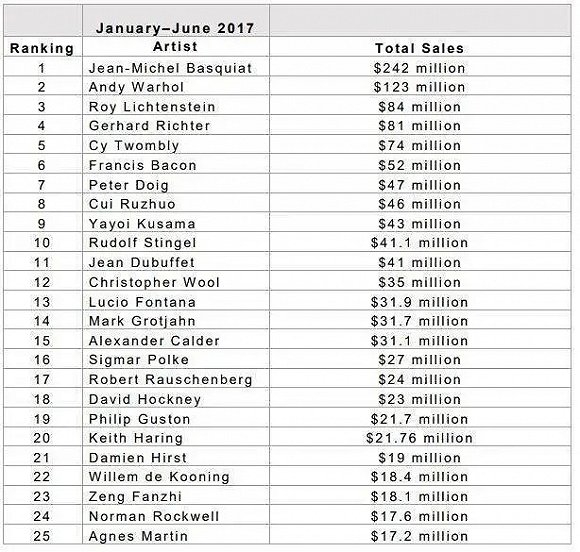
Task: Select Robert Rauschenberg's $24 million cell
Action: [x=420, y=378]
